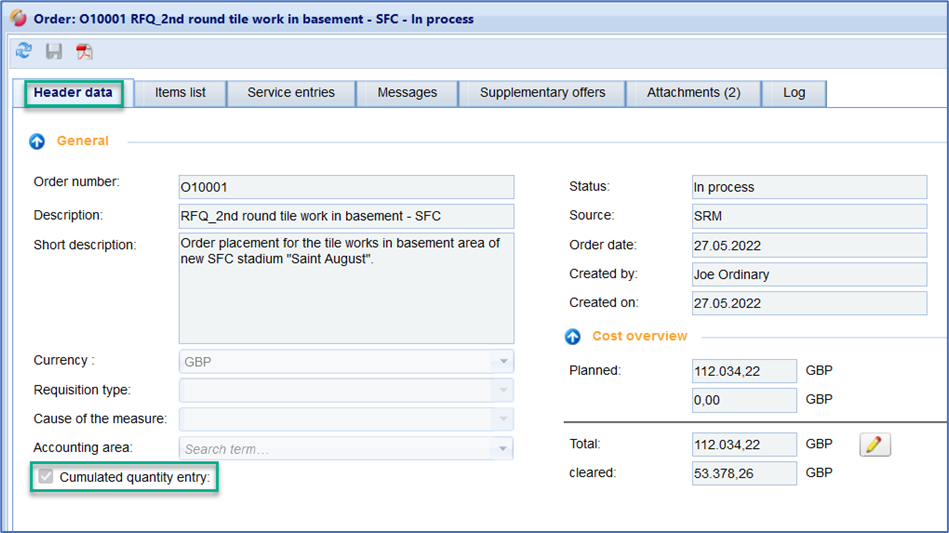The width and height of the screenshot is (949, 533).
Task: Click inside the Short description text area
Action: point(345,288)
